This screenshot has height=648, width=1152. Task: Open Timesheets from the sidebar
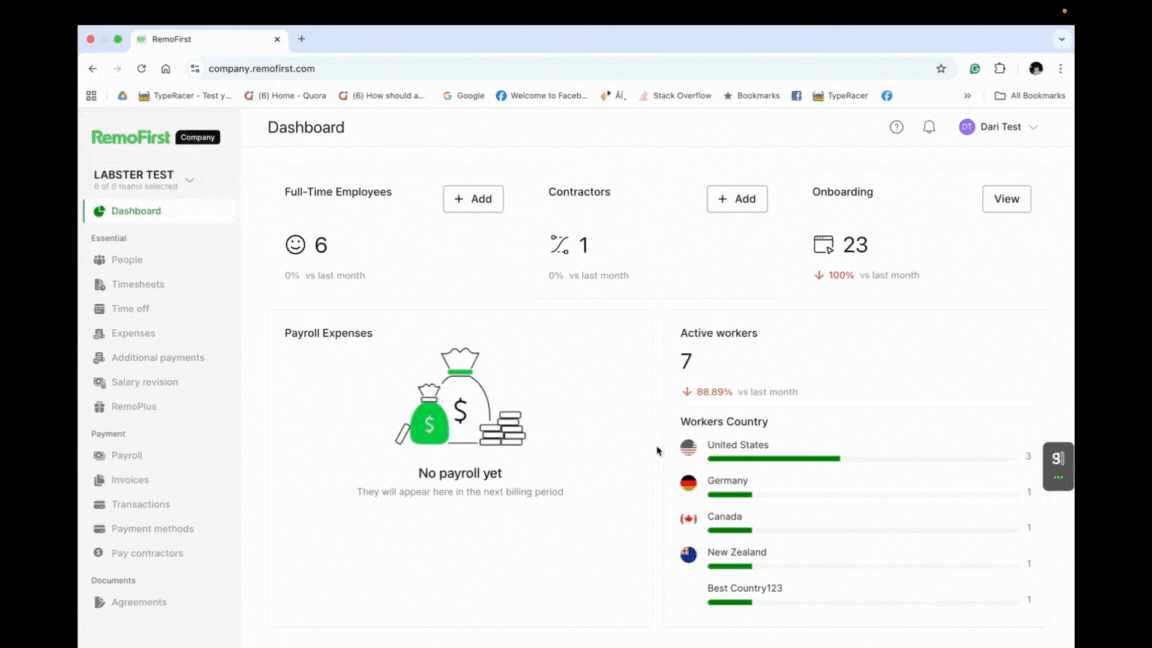pyautogui.click(x=137, y=284)
